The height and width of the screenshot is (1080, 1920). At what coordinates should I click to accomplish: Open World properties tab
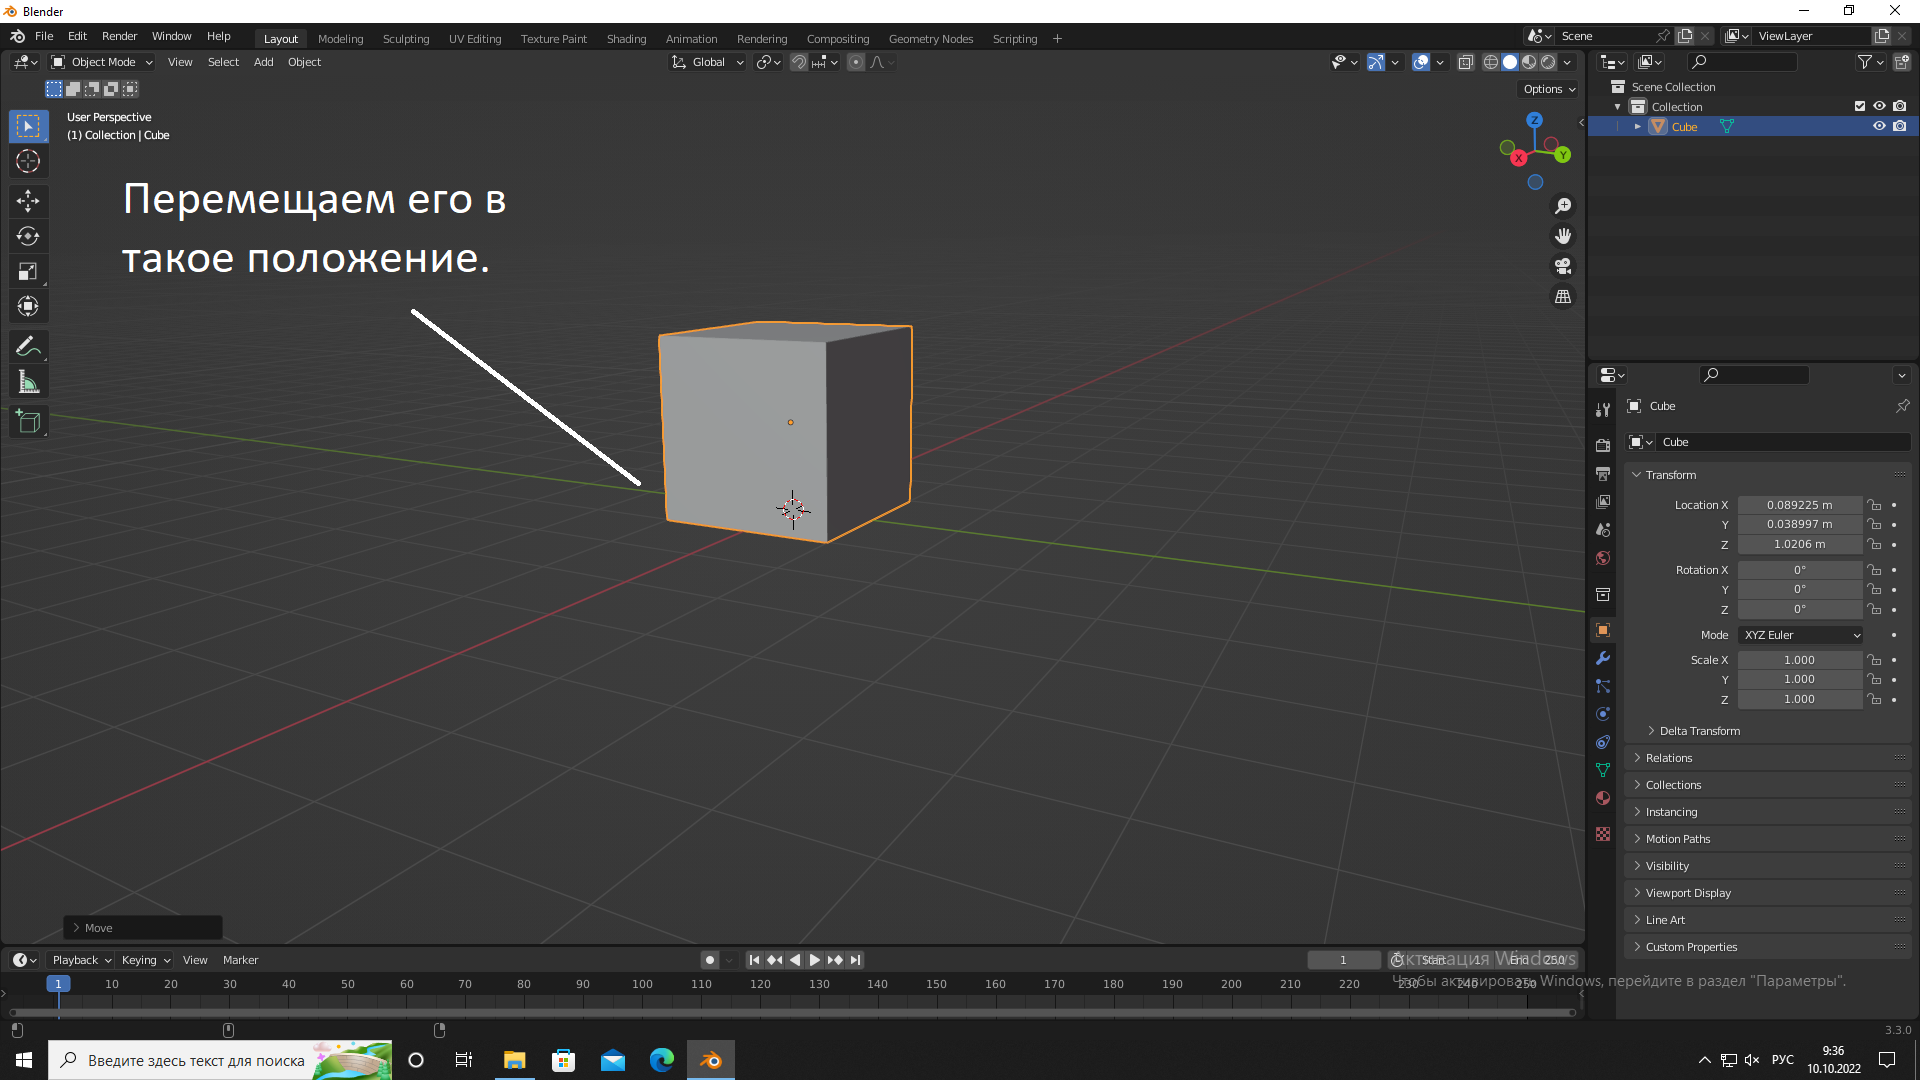click(1603, 558)
